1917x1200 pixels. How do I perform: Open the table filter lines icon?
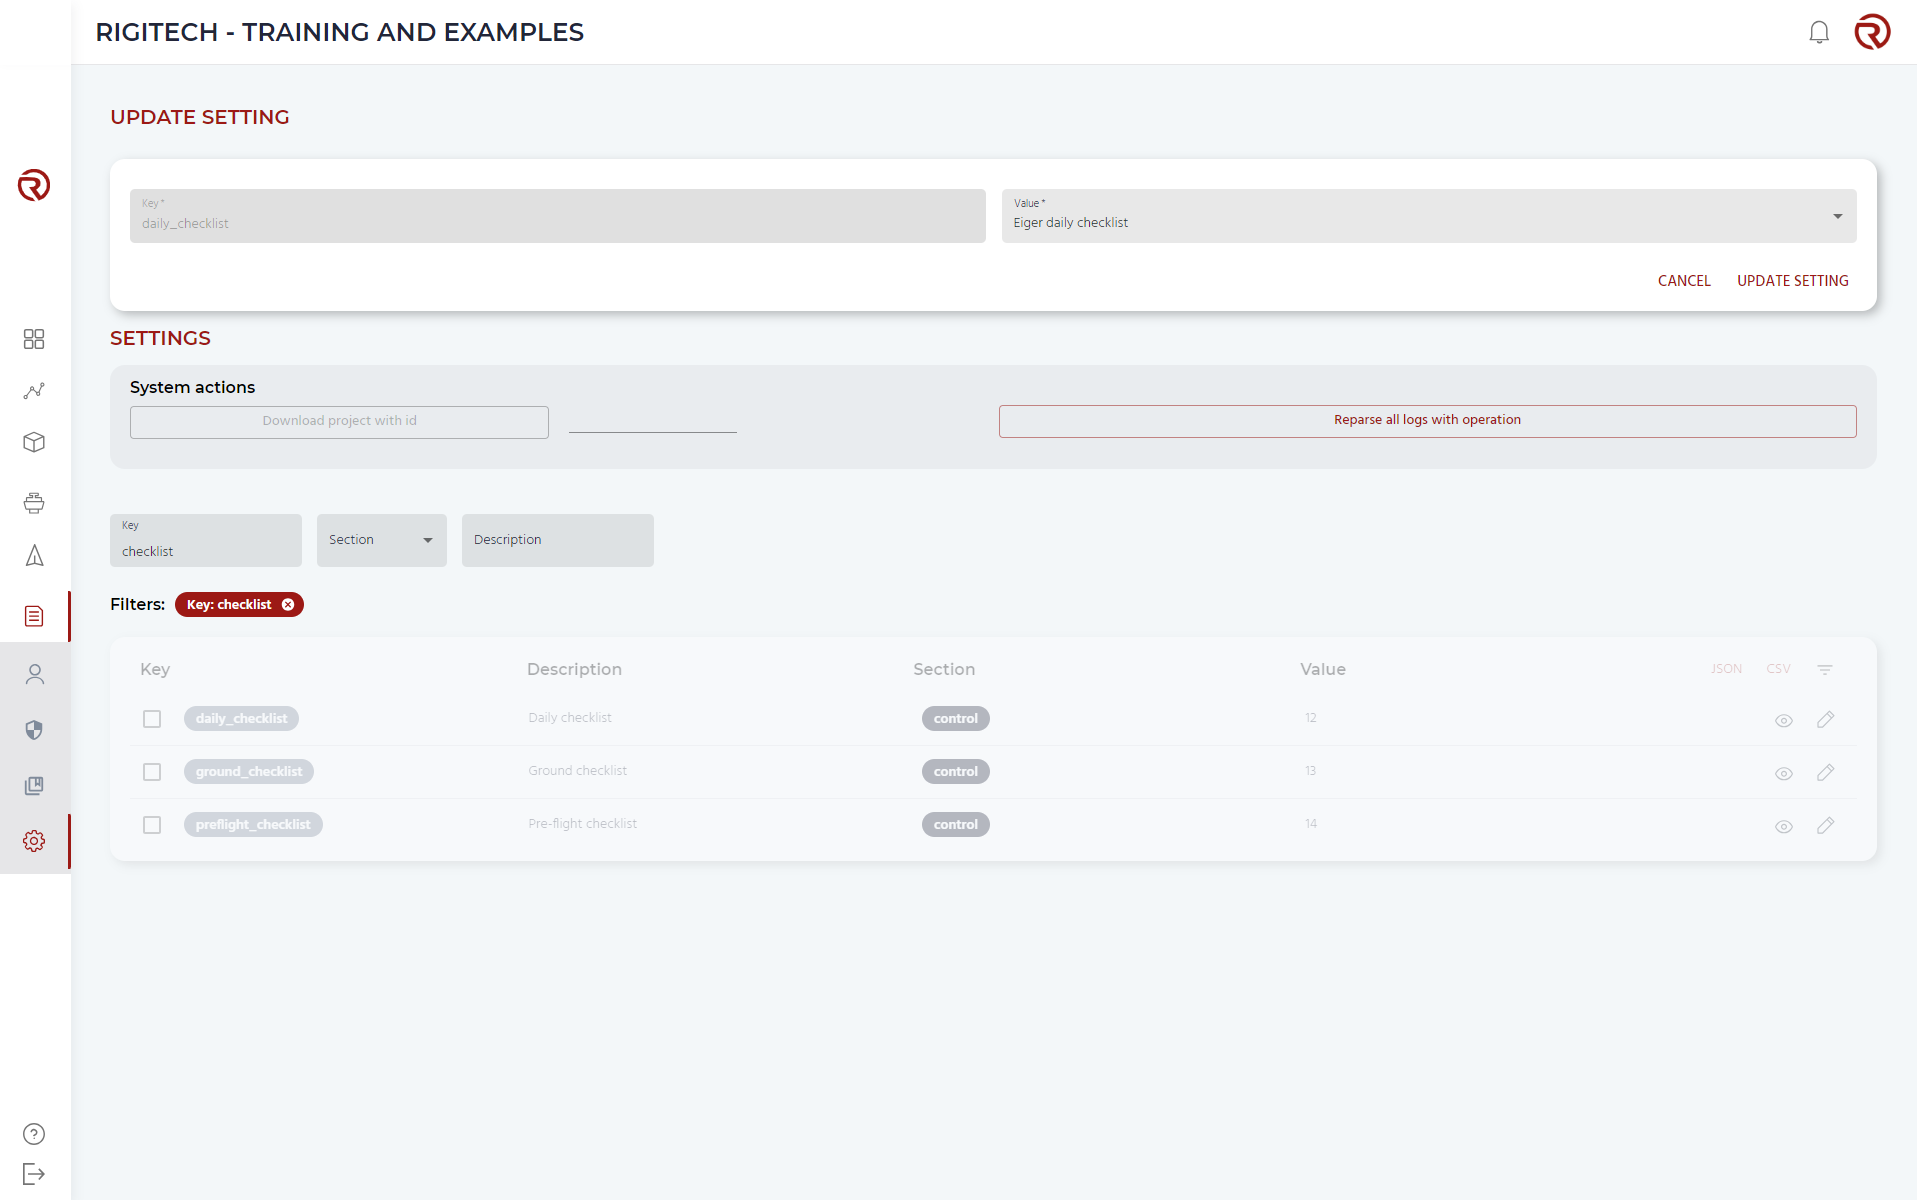[1825, 669]
